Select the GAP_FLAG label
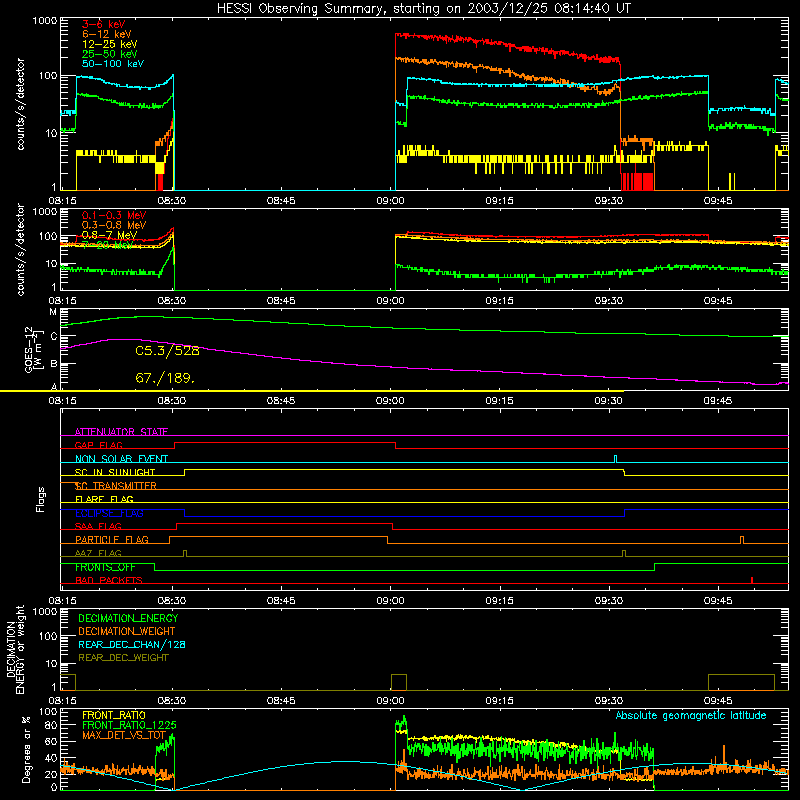Screen dimensions: 800x800 (x=98, y=445)
